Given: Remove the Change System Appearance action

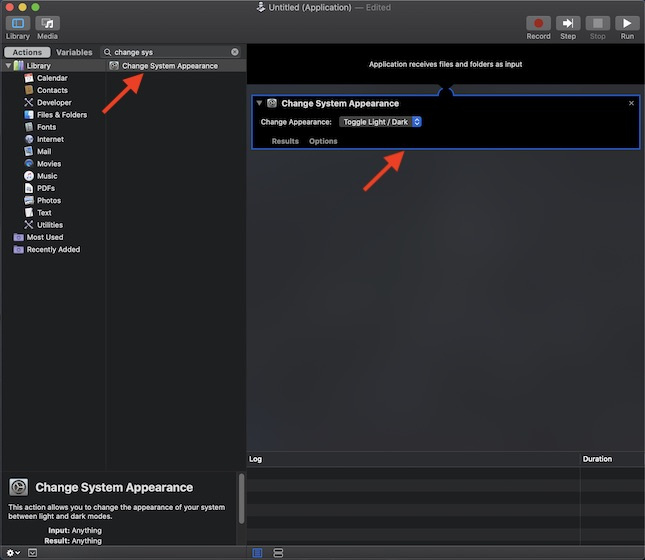Looking at the screenshot, I should [x=631, y=103].
